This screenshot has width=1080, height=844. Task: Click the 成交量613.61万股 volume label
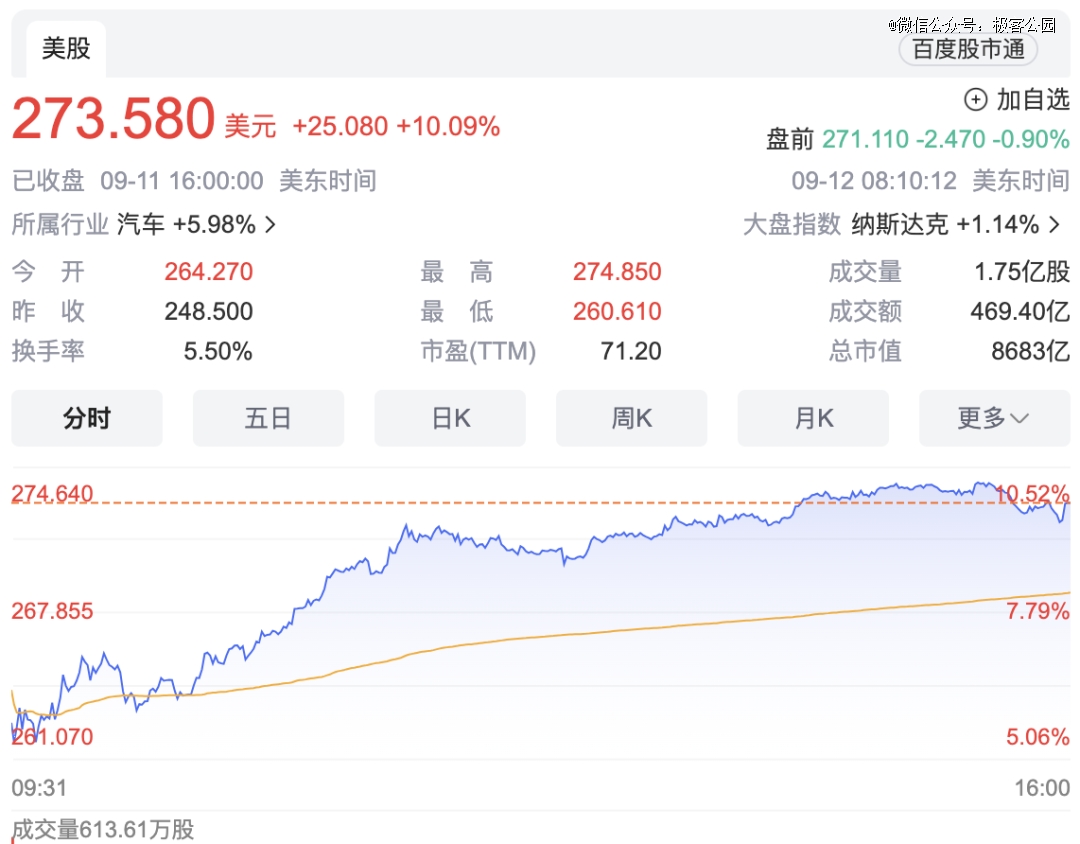(103, 830)
